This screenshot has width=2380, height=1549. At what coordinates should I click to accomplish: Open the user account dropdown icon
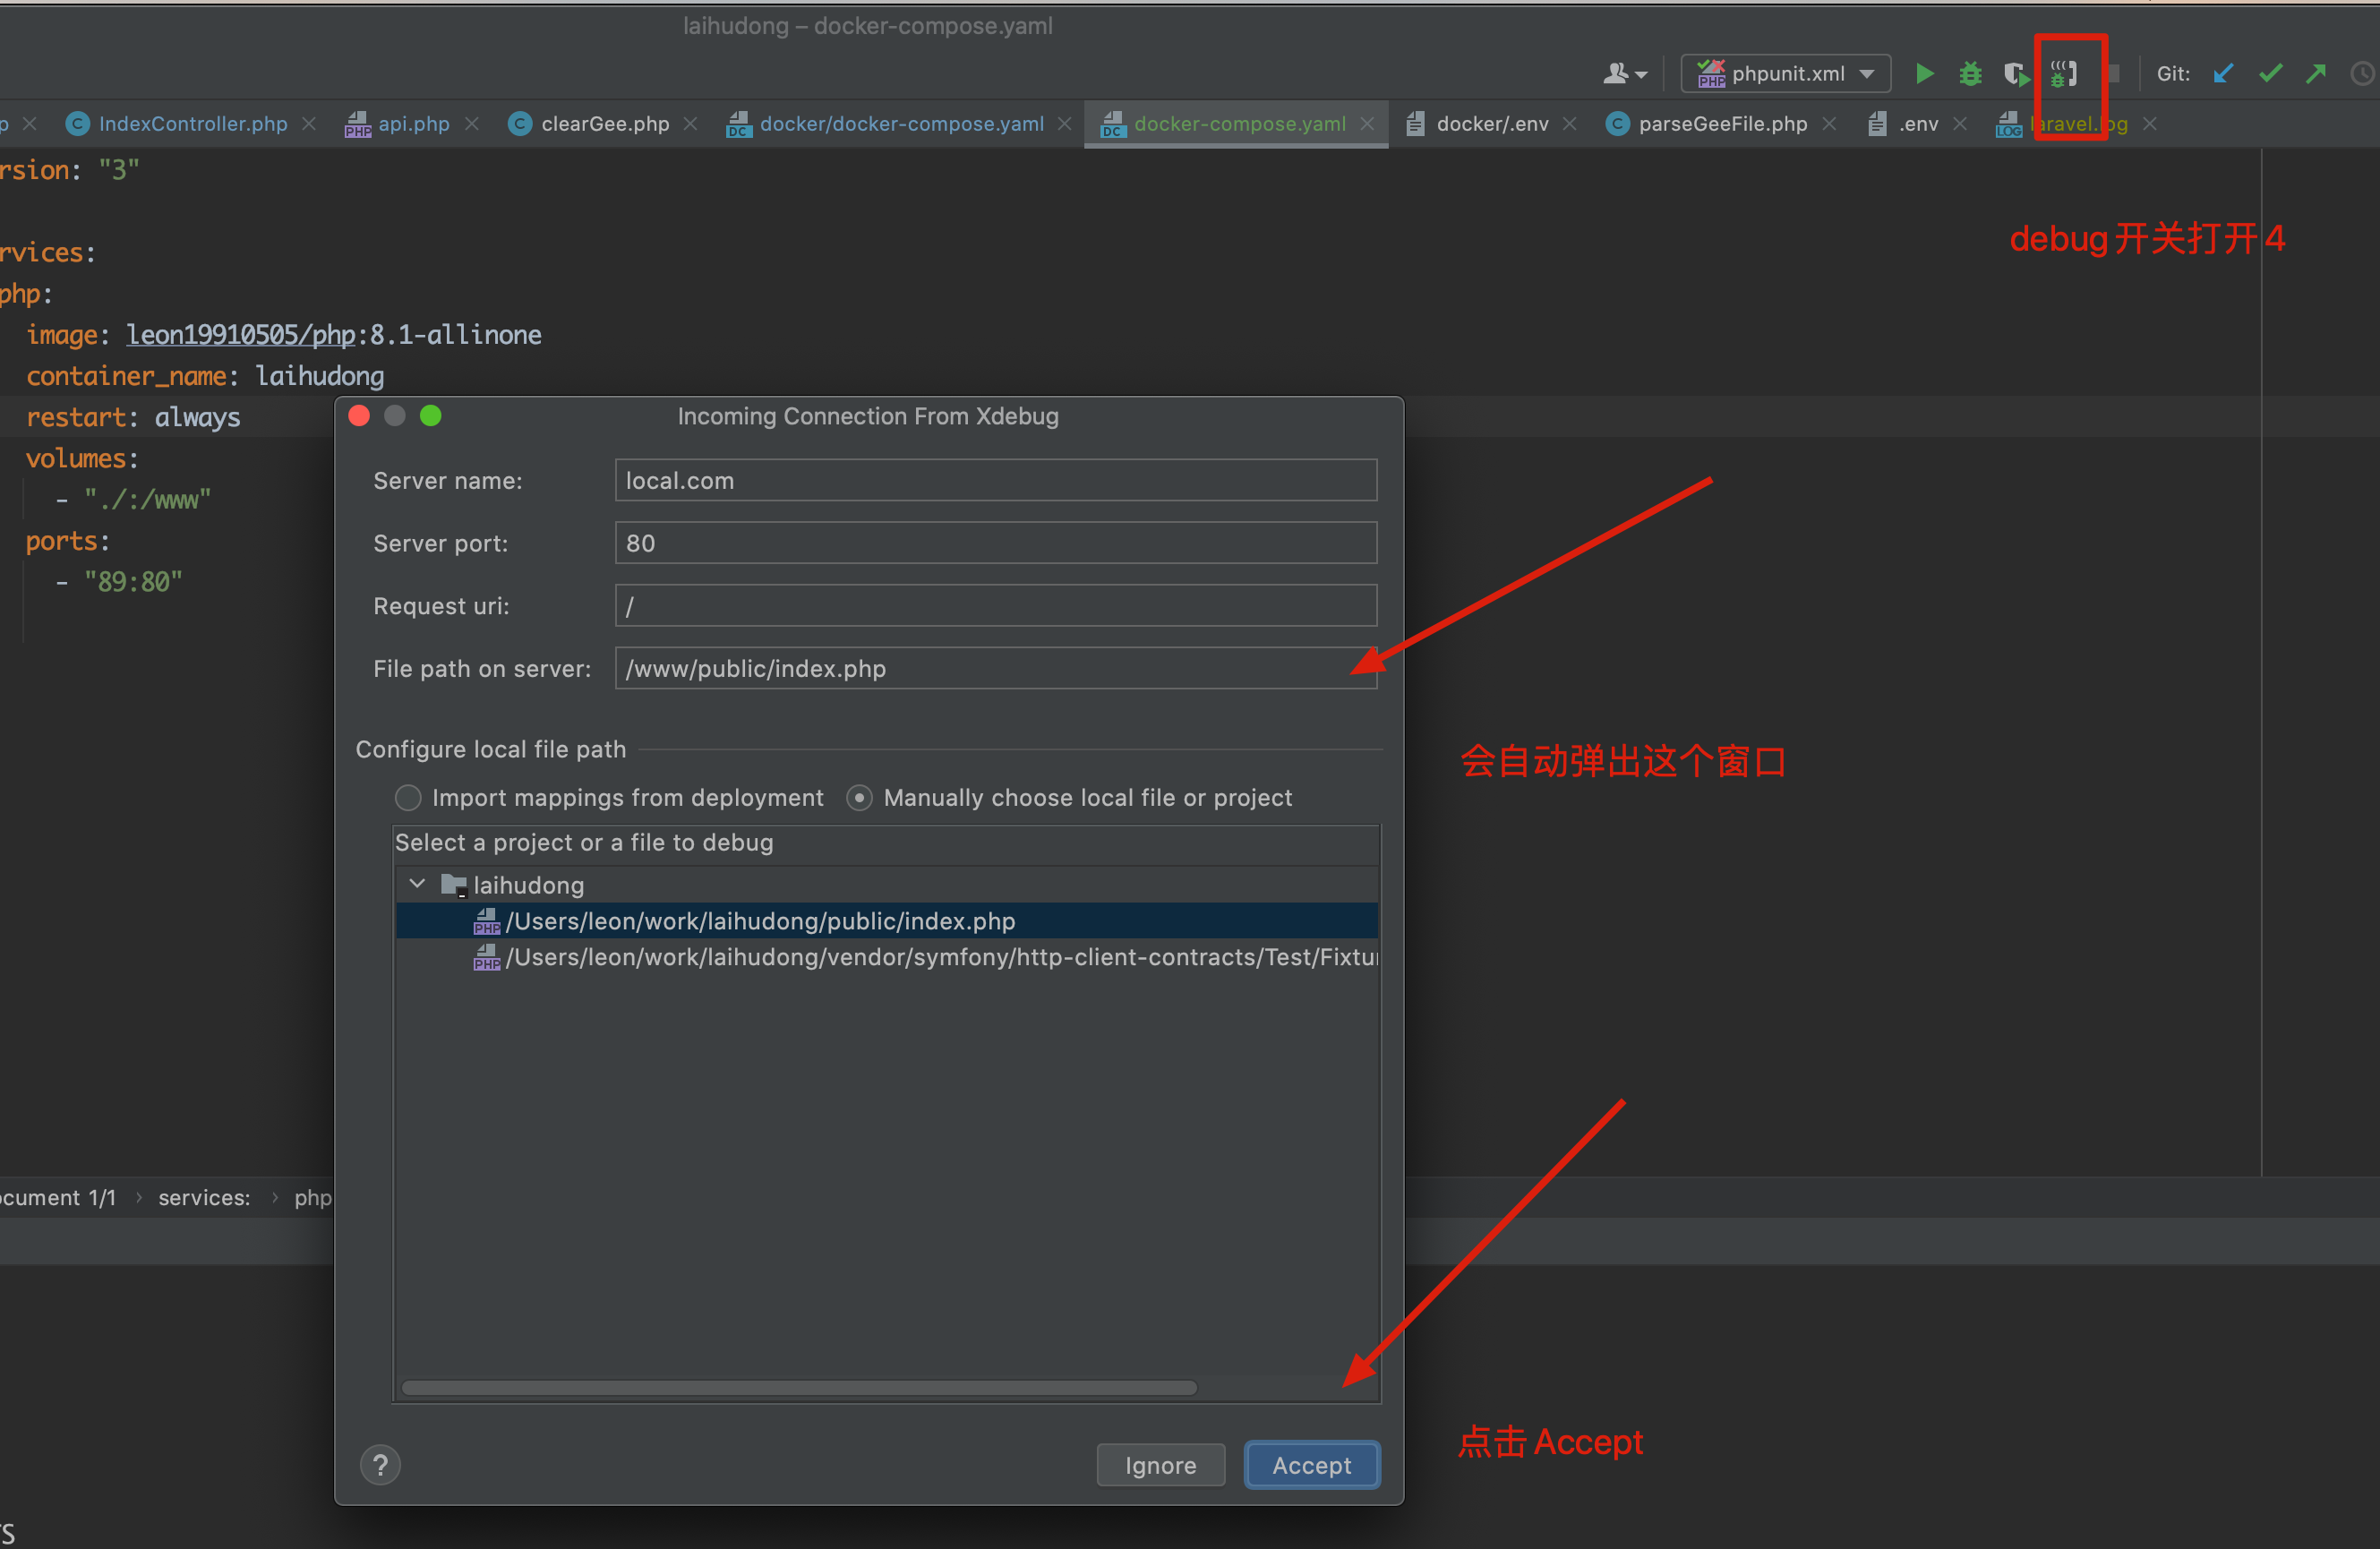pyautogui.click(x=1625, y=73)
